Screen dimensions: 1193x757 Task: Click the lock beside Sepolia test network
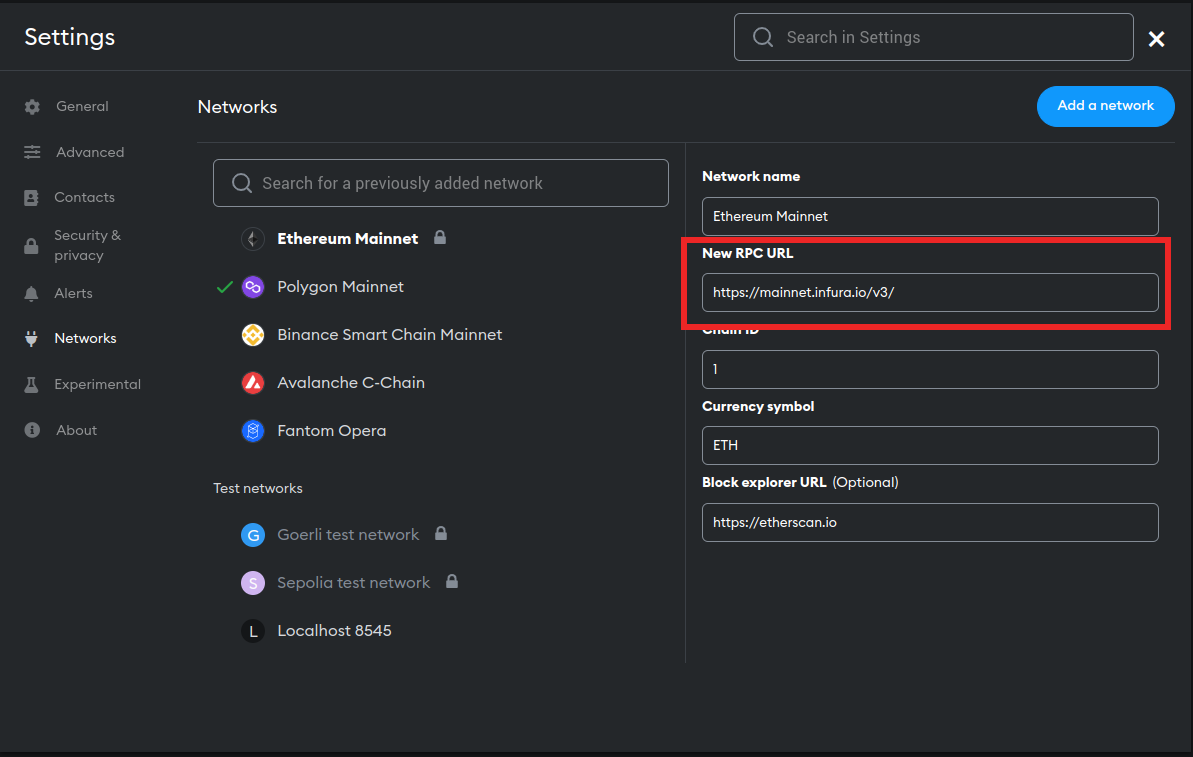pos(450,581)
